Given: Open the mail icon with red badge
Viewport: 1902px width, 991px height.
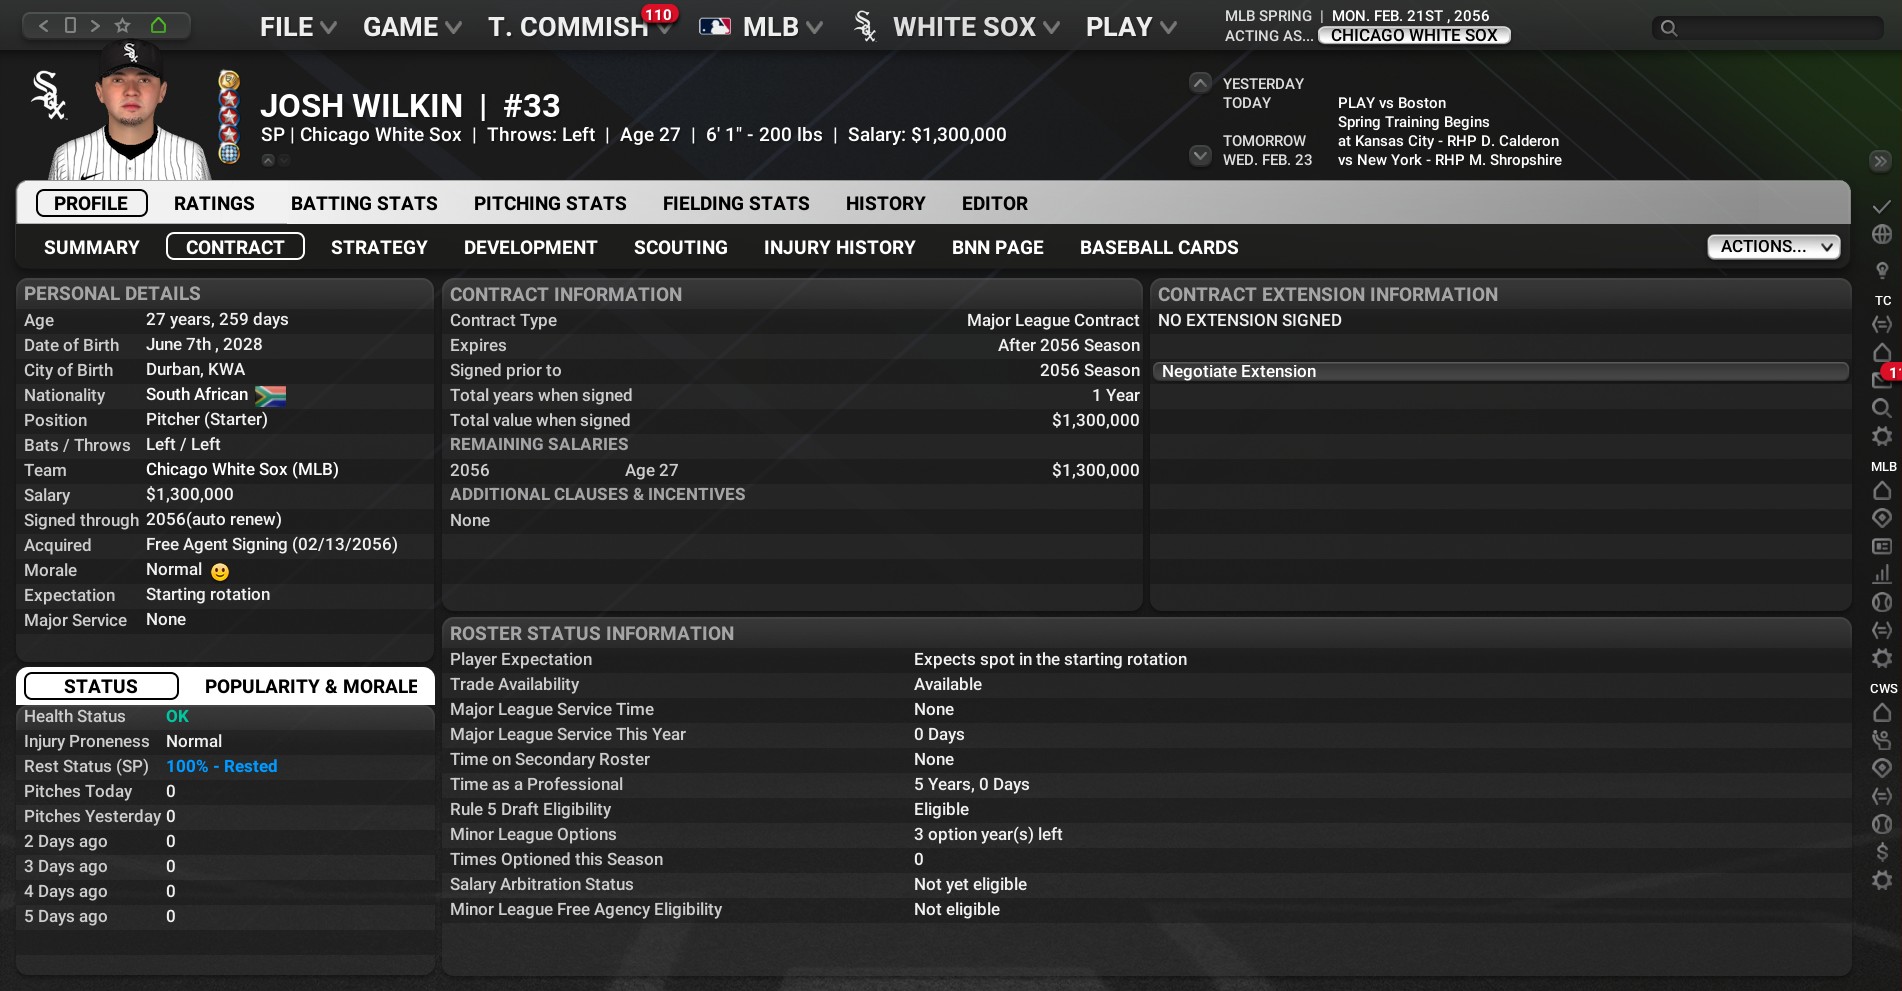Looking at the screenshot, I should tap(1881, 379).
